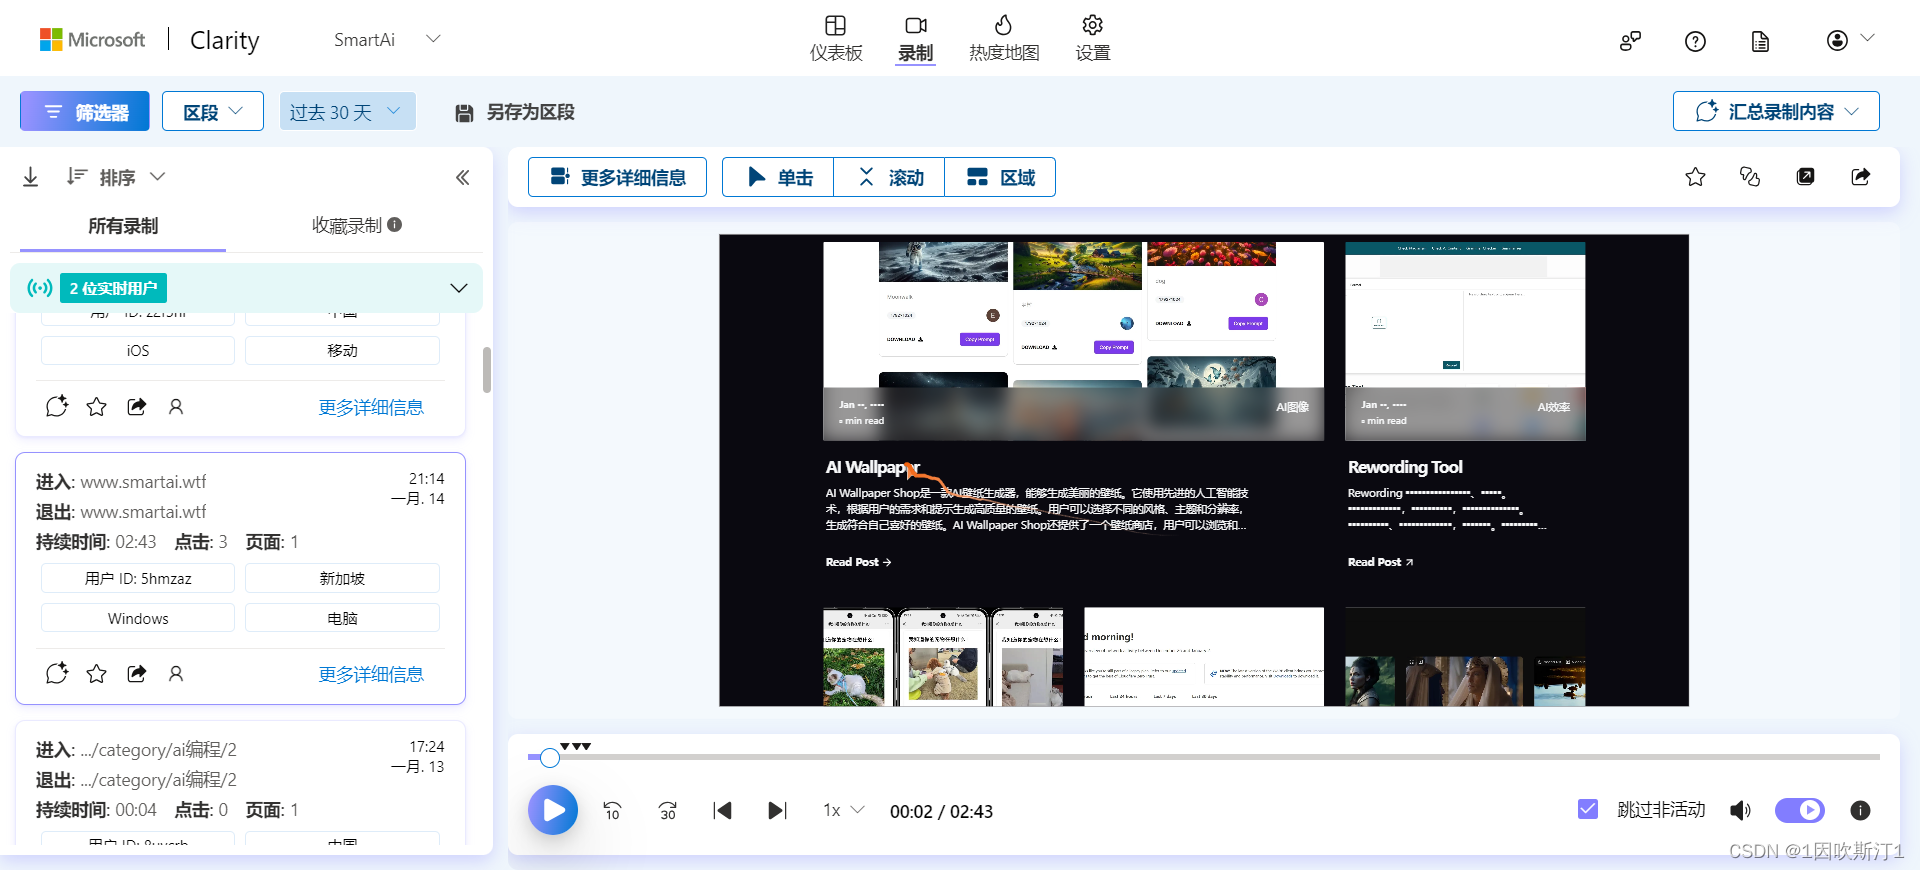Download the recordings list

pos(31,177)
